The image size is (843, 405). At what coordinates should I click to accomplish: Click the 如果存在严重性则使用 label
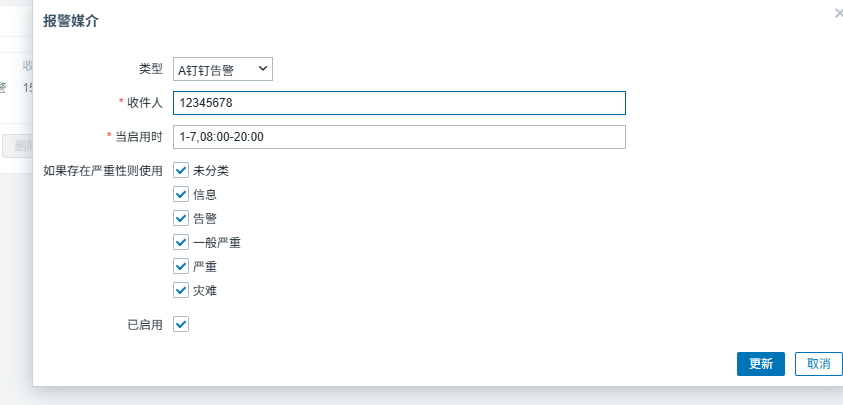(x=102, y=170)
